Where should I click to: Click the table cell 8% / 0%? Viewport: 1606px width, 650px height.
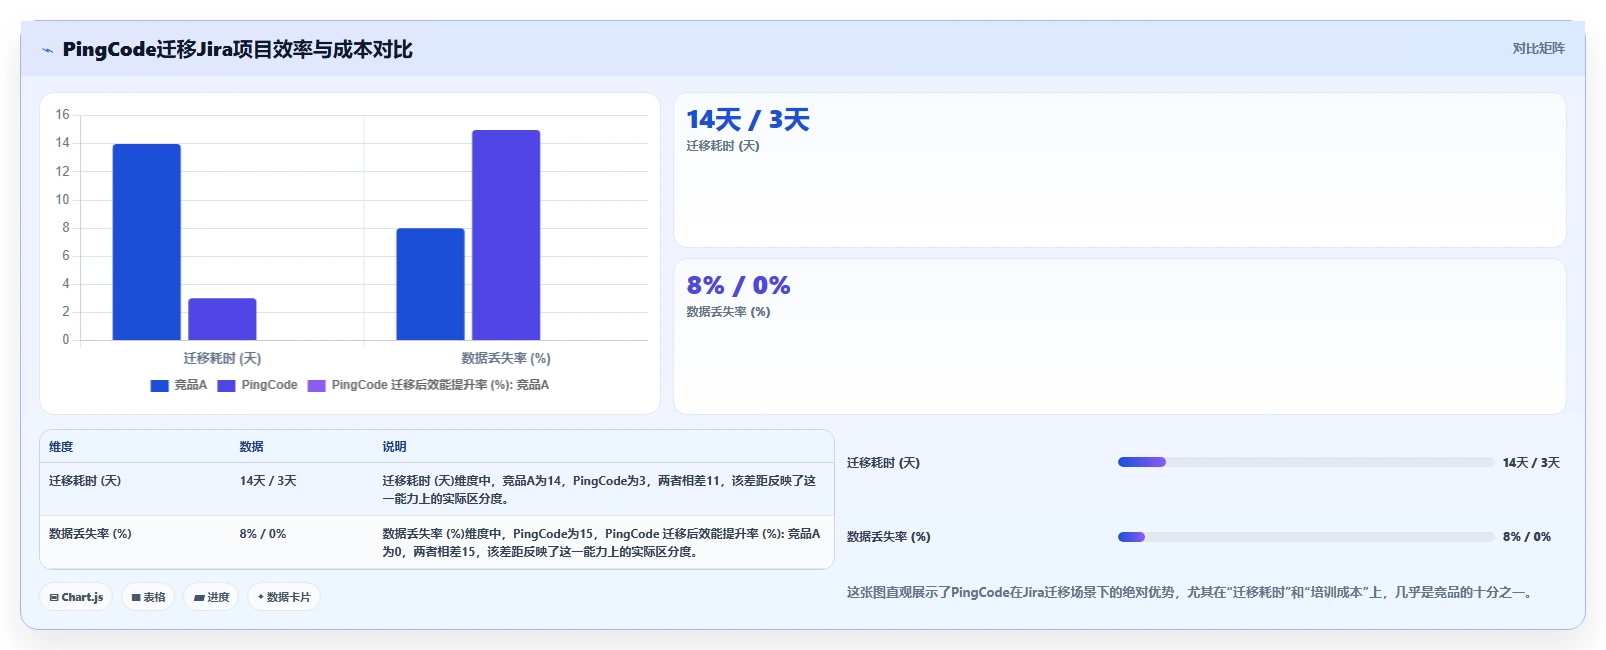coord(263,534)
